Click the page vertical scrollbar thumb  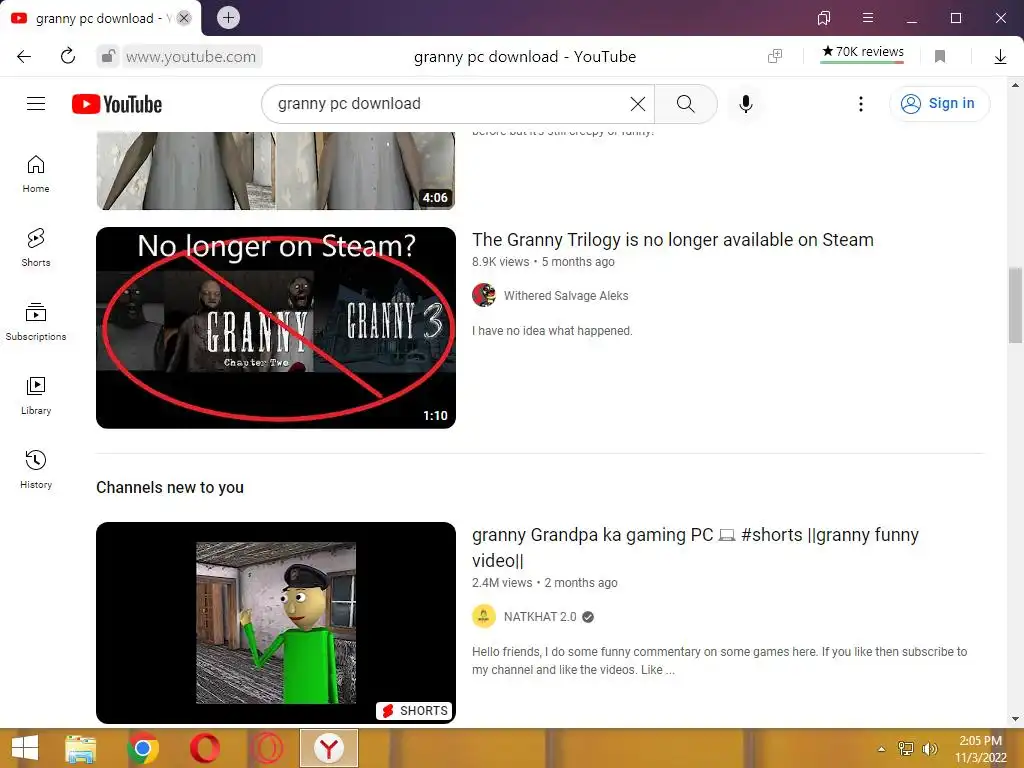(x=1016, y=305)
